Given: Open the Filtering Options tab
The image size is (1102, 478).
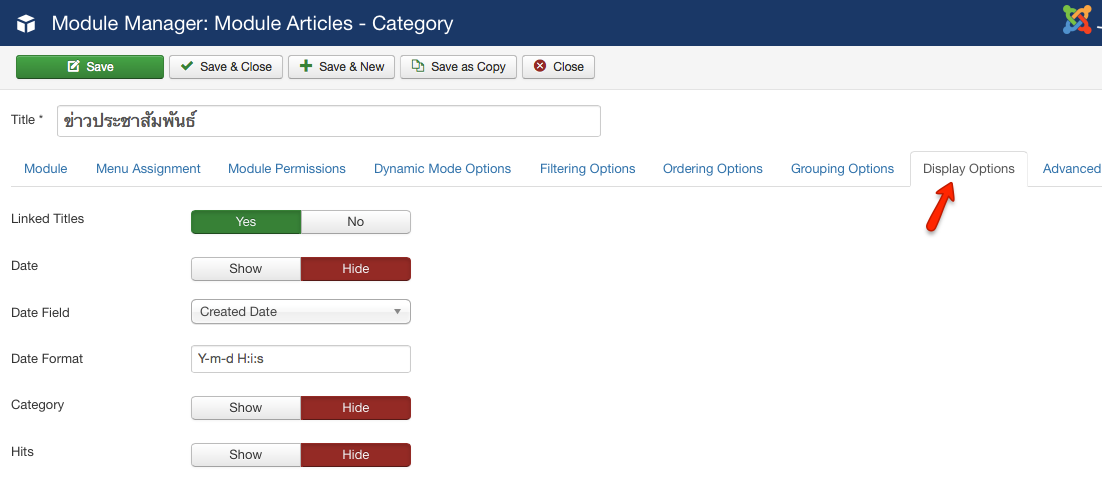Looking at the screenshot, I should coord(588,169).
